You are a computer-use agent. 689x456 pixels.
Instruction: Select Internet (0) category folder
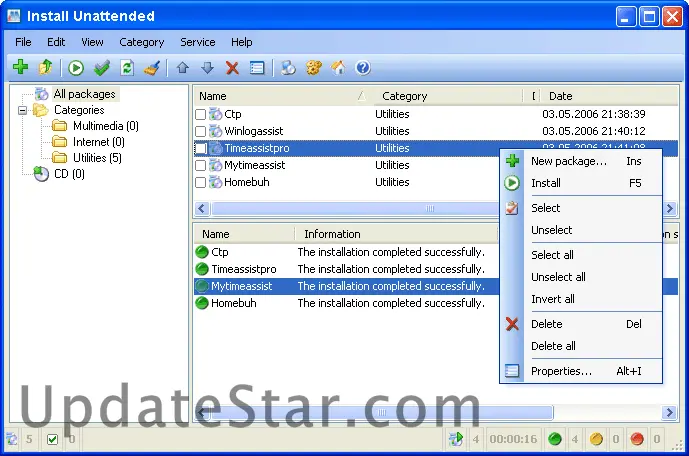click(98, 142)
